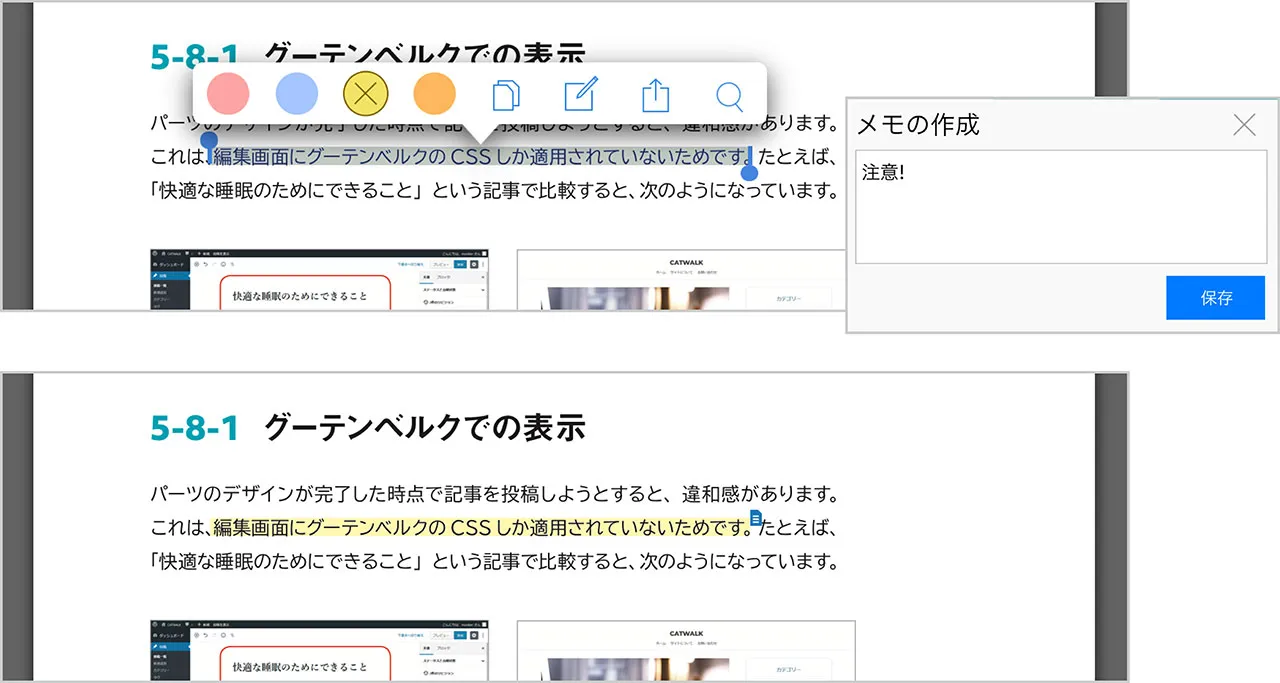Open the CATWALK site thumbnail in the lower page
The image size is (1280, 683).
[x=686, y=650]
